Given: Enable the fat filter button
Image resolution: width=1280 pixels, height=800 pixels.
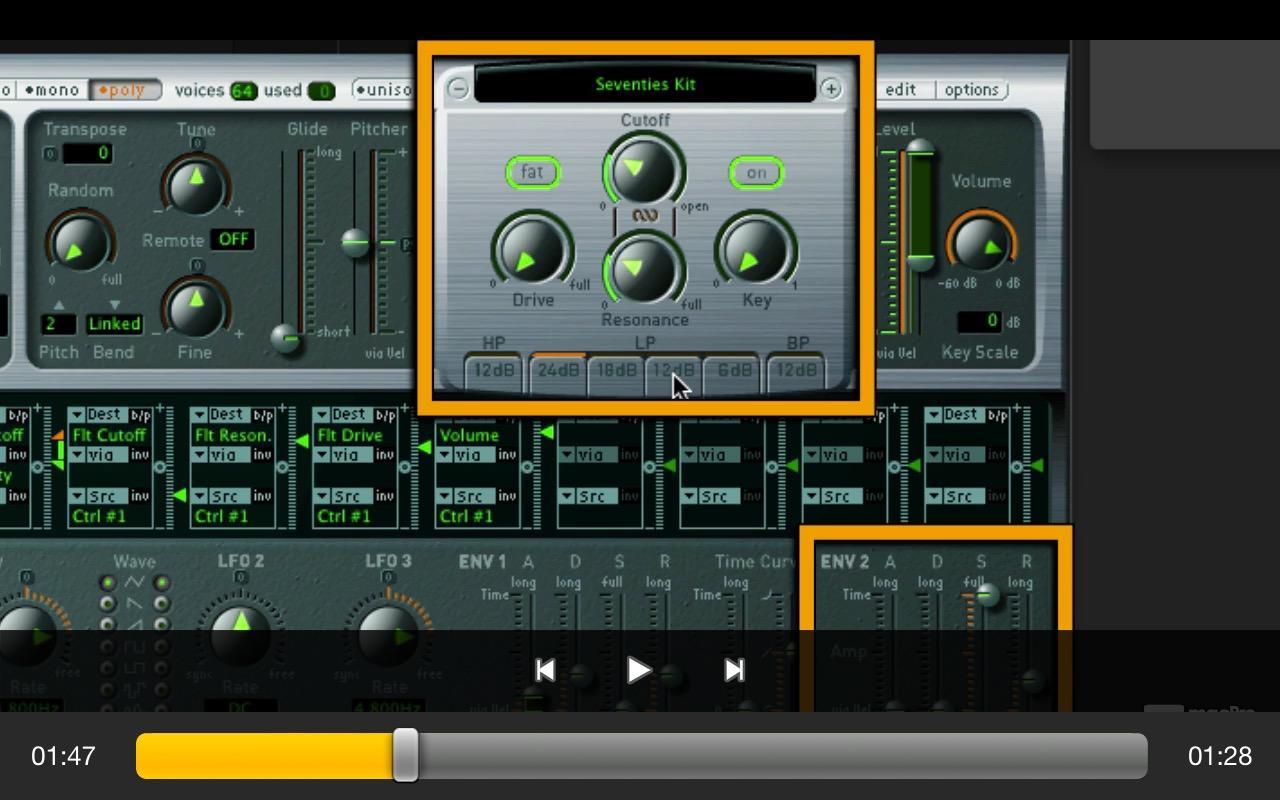Looking at the screenshot, I should point(533,172).
